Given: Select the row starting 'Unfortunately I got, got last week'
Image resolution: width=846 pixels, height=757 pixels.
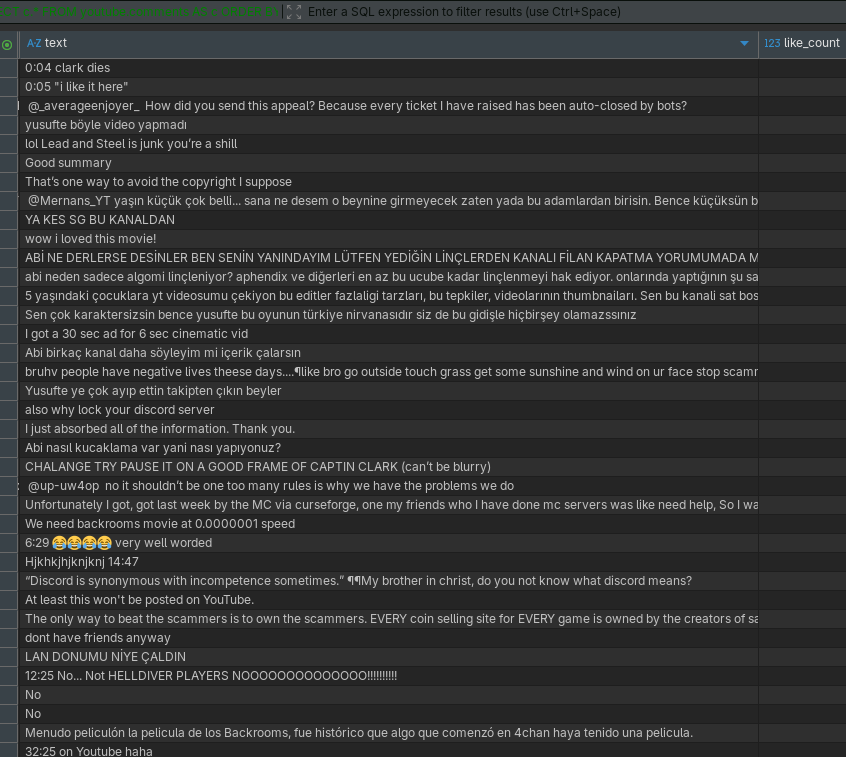Looking at the screenshot, I should [388, 505].
